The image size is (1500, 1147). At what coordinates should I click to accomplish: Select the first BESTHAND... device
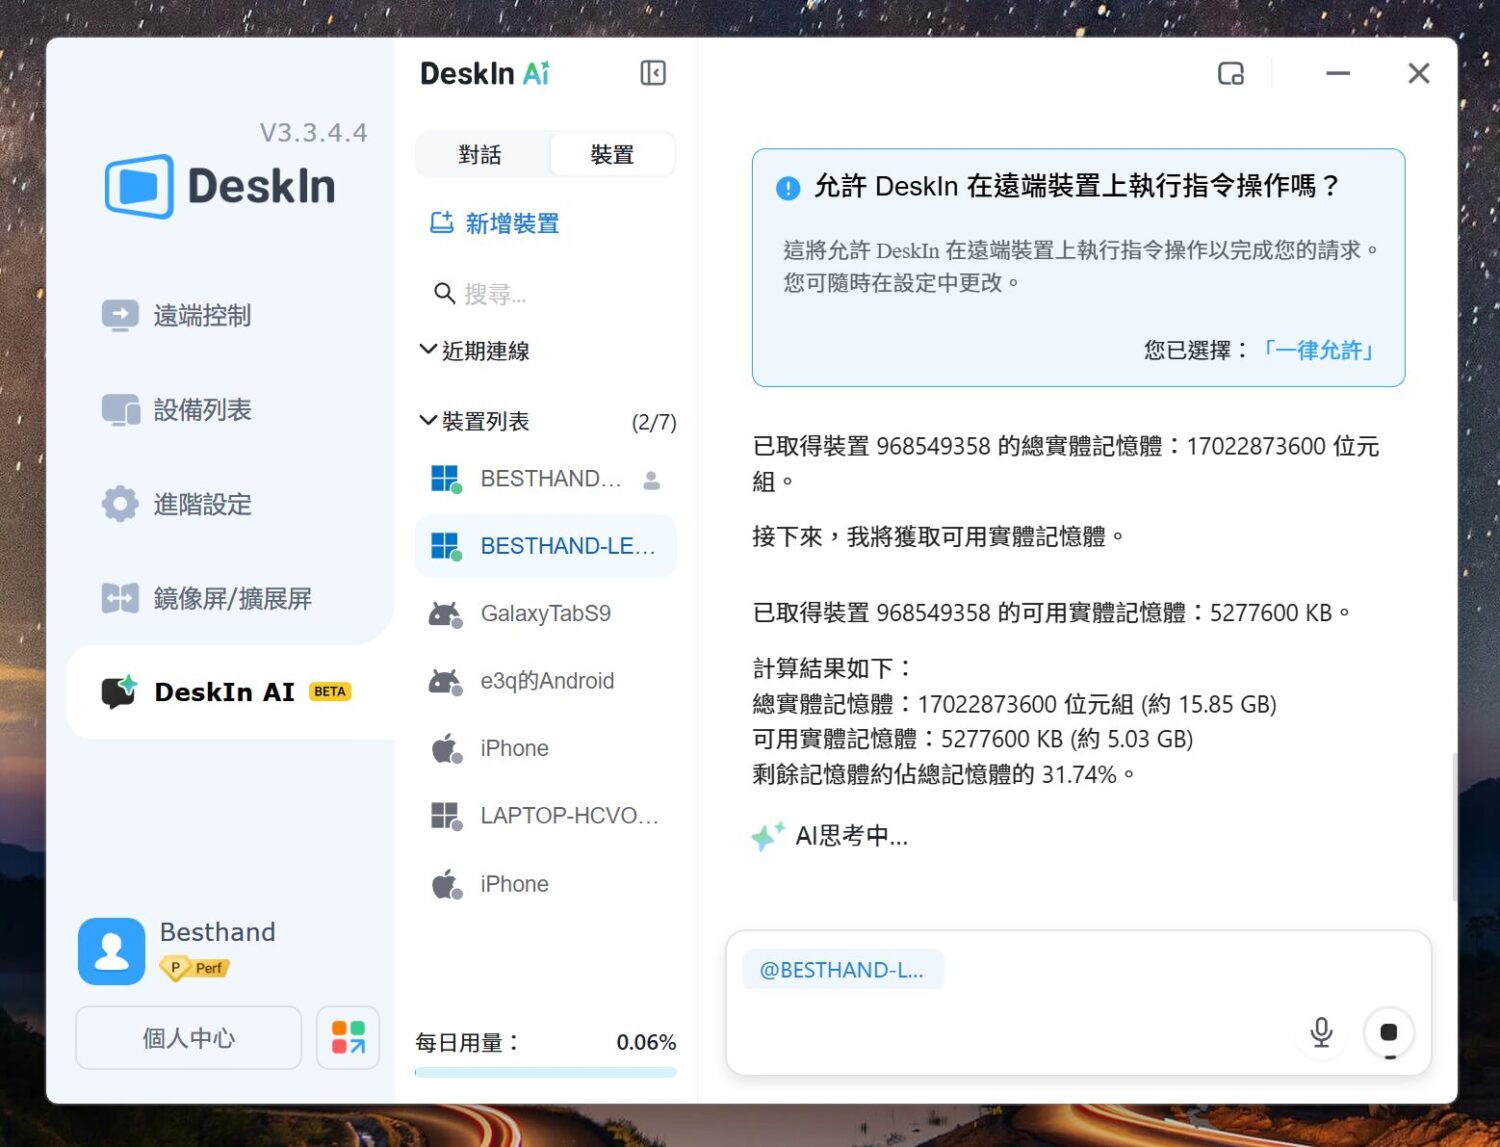tap(546, 479)
